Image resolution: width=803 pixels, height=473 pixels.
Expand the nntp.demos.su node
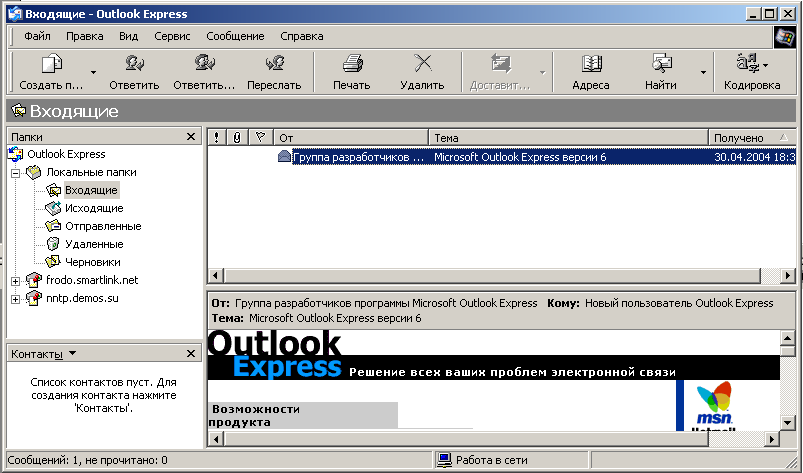click(x=15, y=299)
